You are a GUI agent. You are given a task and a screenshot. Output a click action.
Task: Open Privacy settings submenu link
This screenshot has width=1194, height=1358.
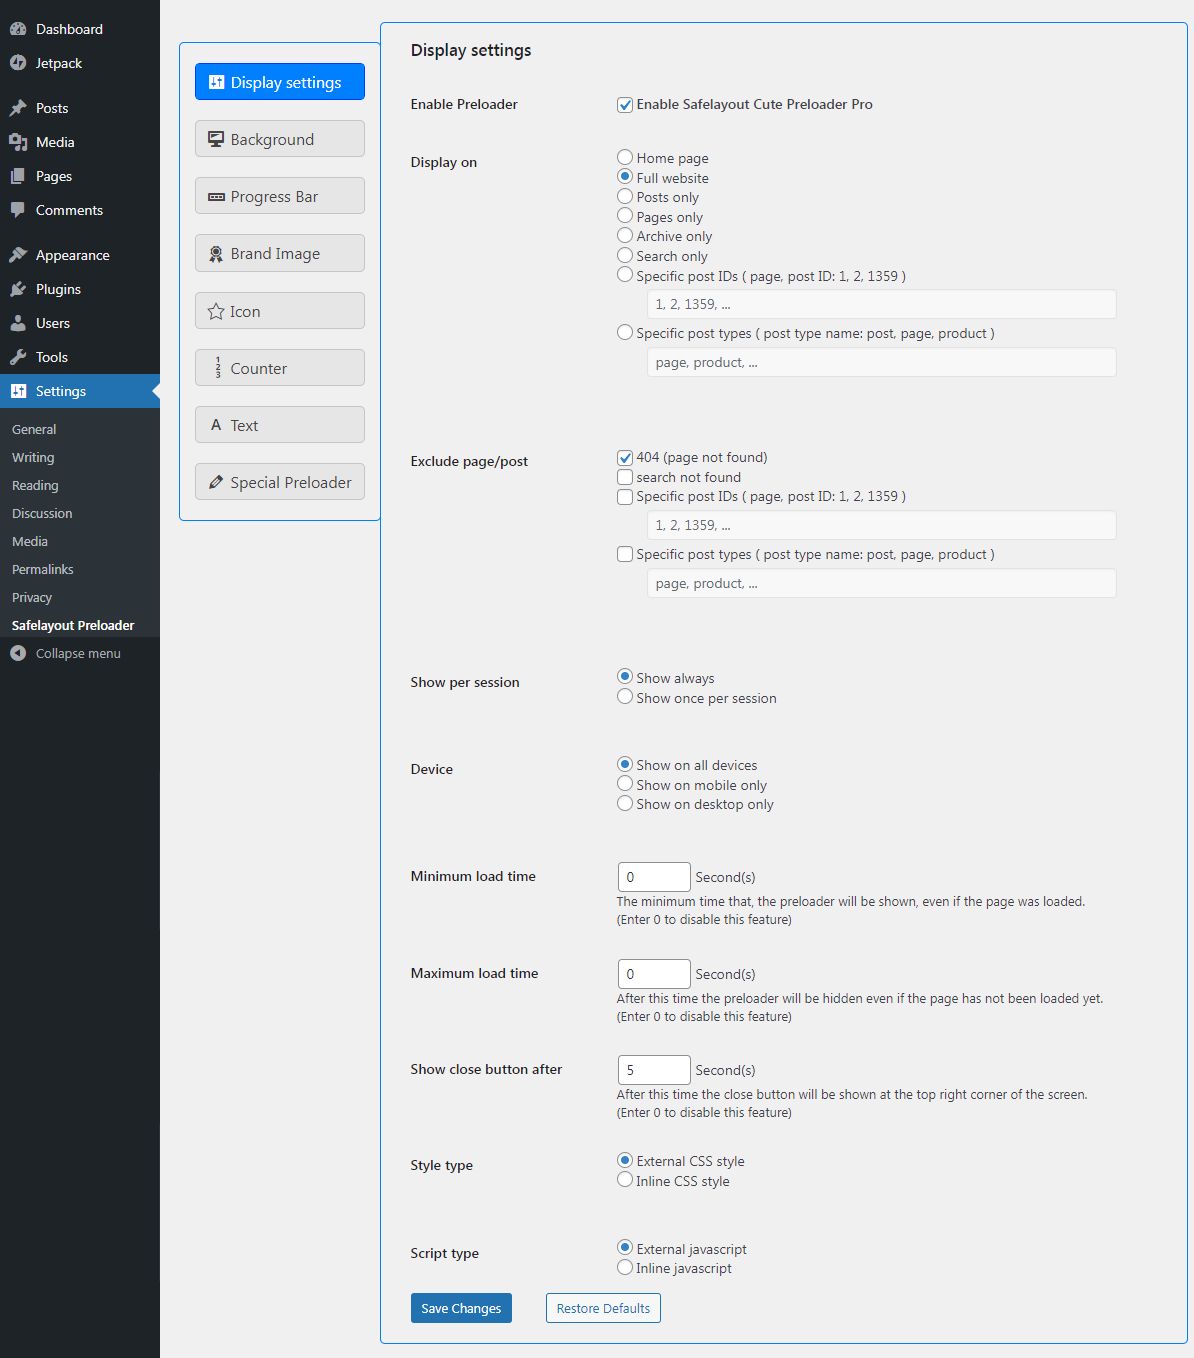click(x=32, y=597)
